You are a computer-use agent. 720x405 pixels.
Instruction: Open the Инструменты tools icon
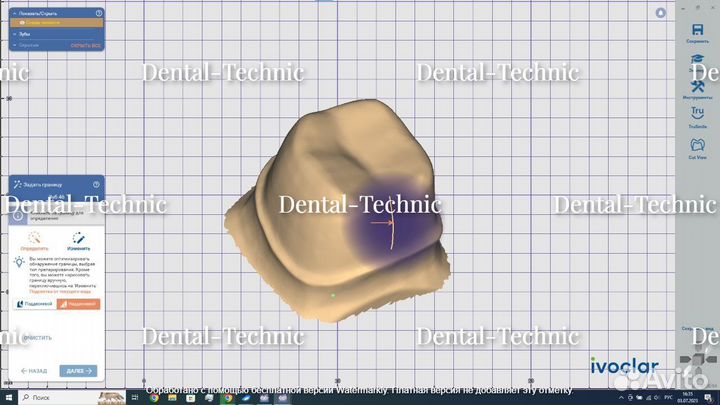[x=698, y=87]
